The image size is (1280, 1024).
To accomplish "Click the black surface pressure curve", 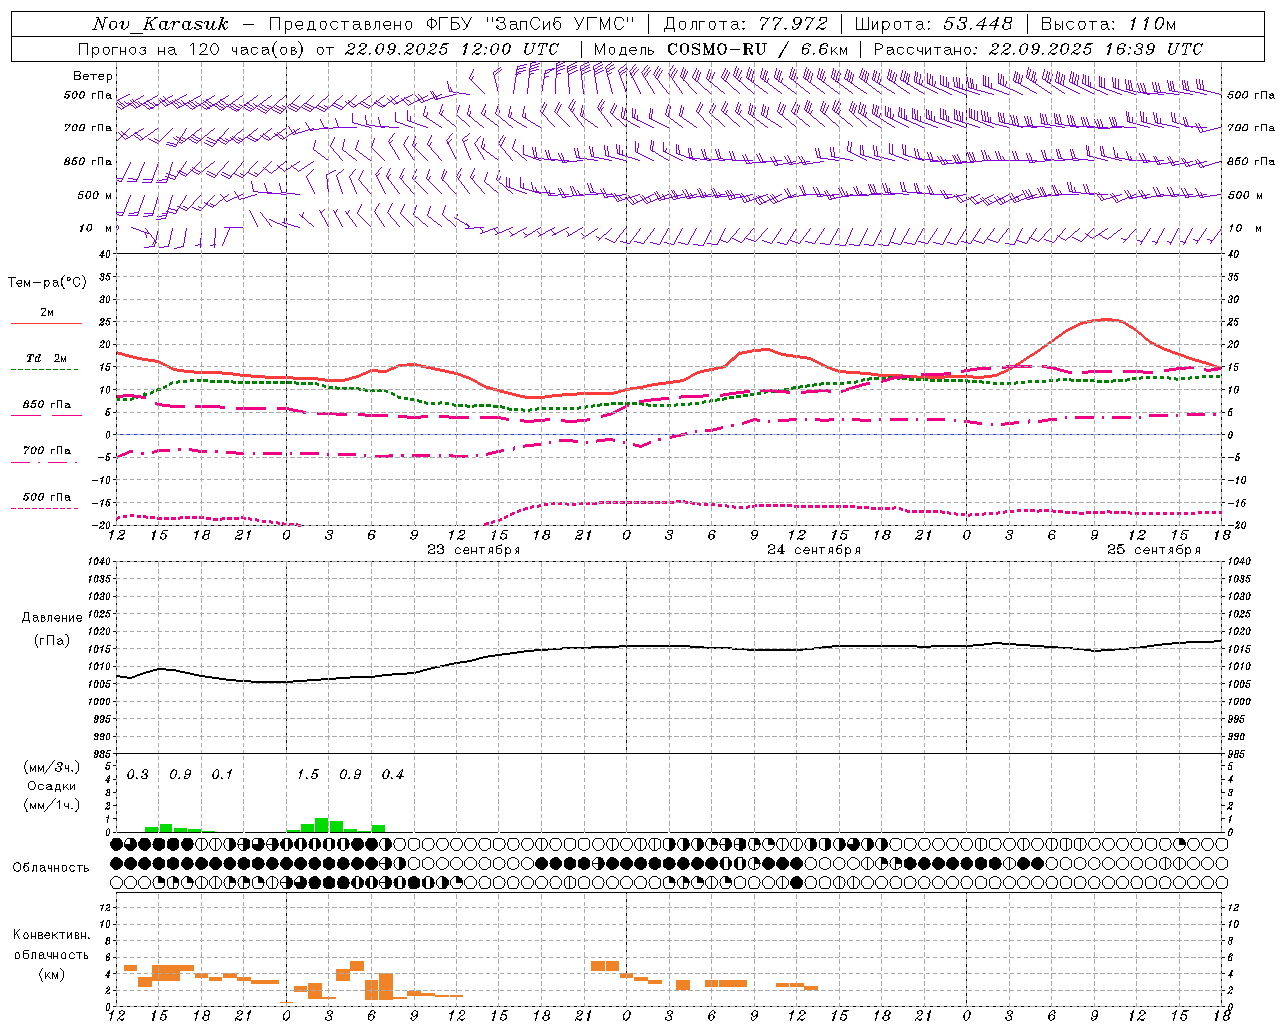I will (x=670, y=646).
